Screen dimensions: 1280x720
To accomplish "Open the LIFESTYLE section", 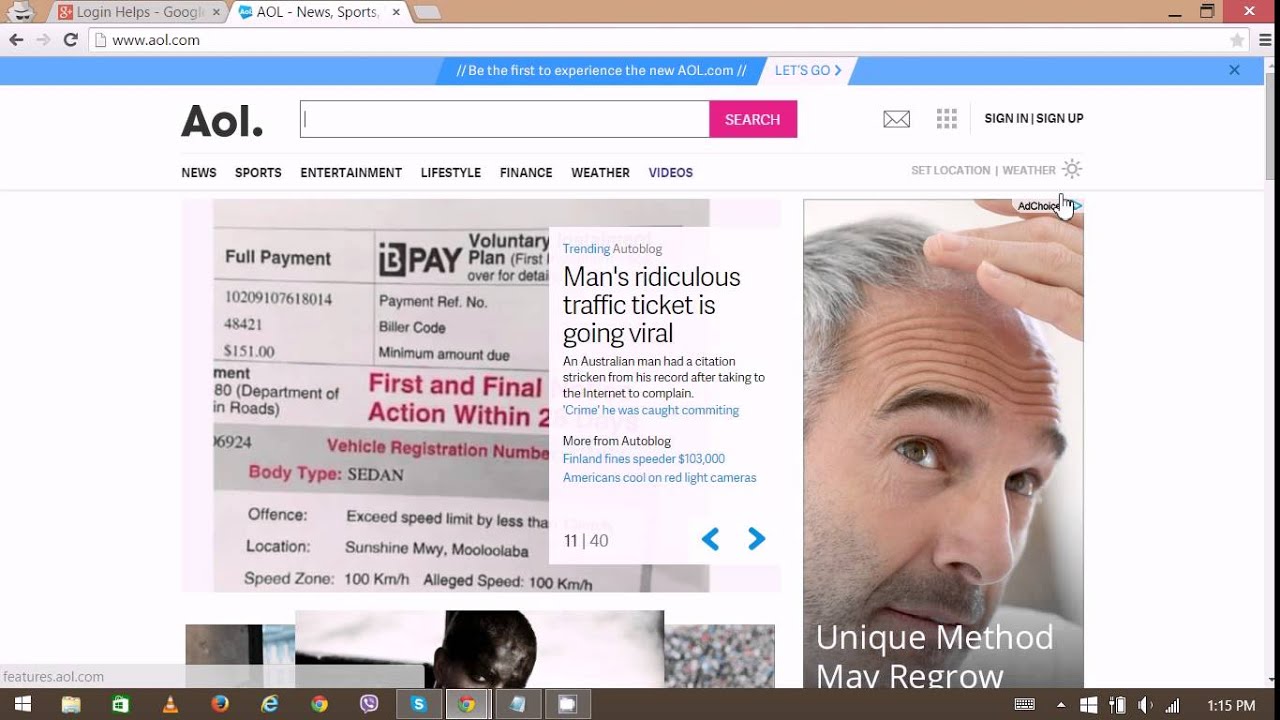I will point(451,173).
